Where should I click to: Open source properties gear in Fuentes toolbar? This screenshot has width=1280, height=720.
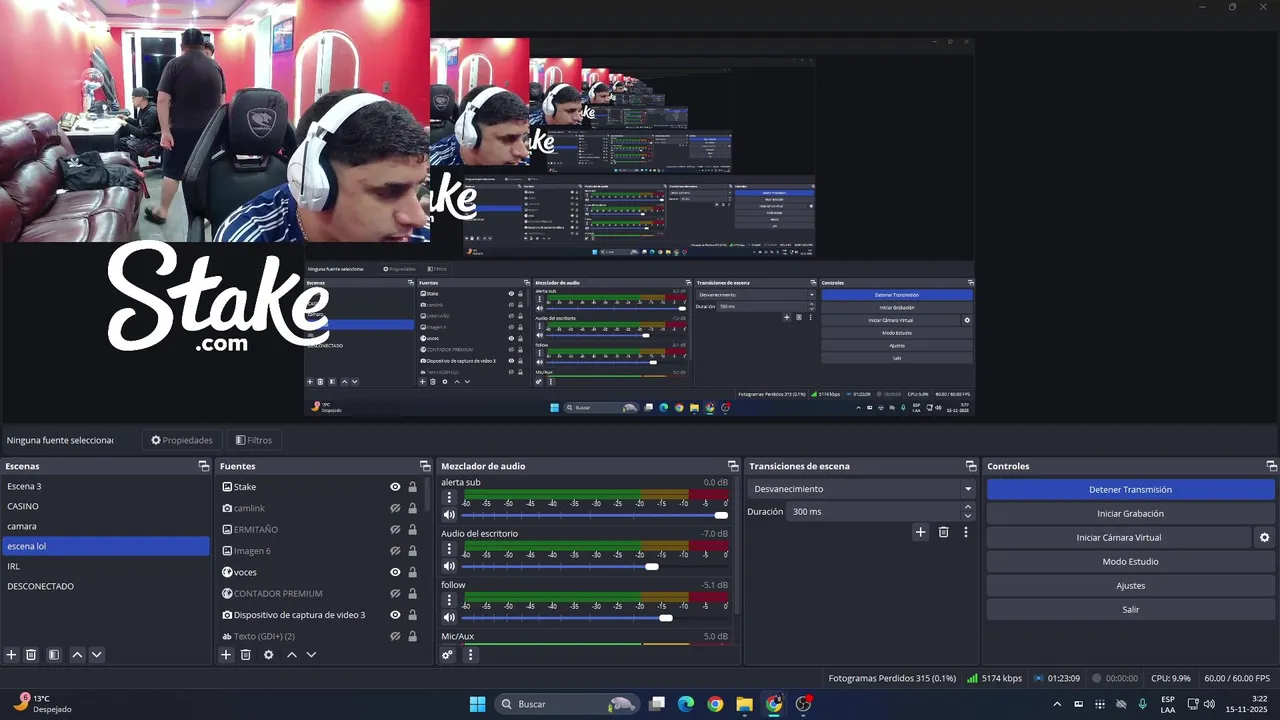[x=268, y=655]
